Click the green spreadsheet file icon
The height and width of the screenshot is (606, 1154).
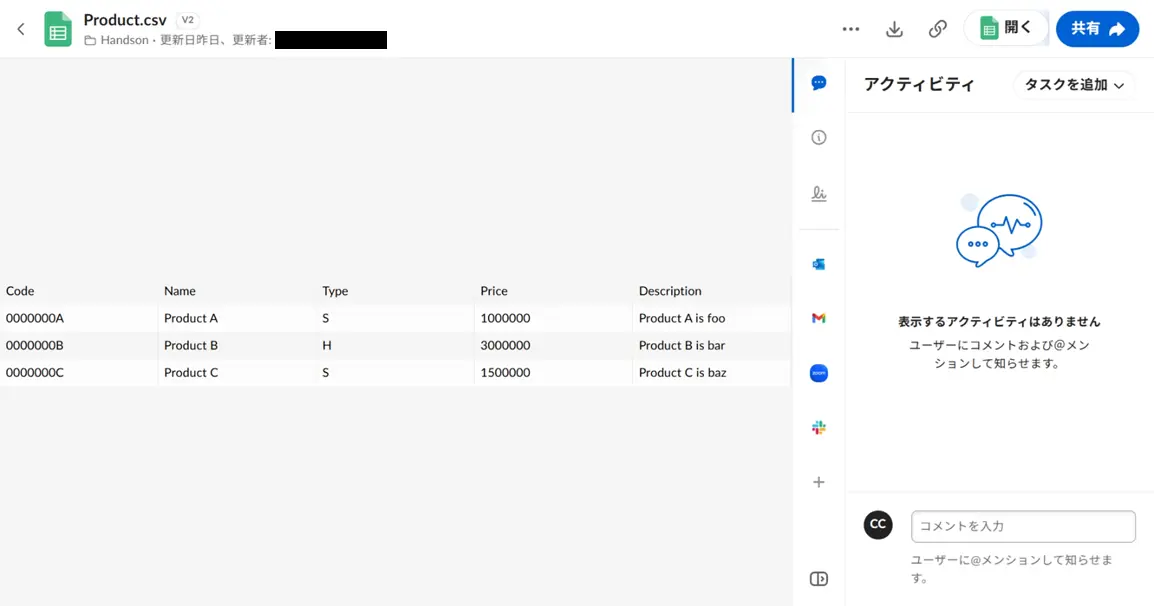click(x=57, y=29)
